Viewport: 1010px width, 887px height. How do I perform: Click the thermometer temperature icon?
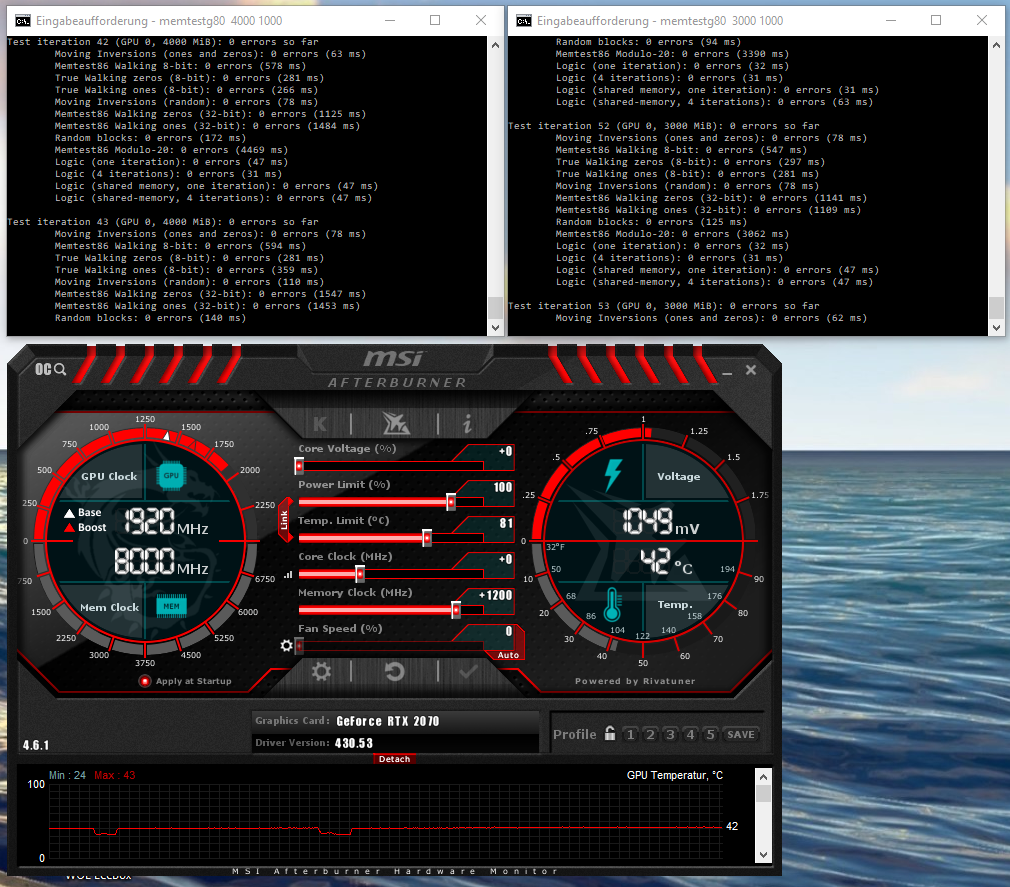(x=612, y=605)
